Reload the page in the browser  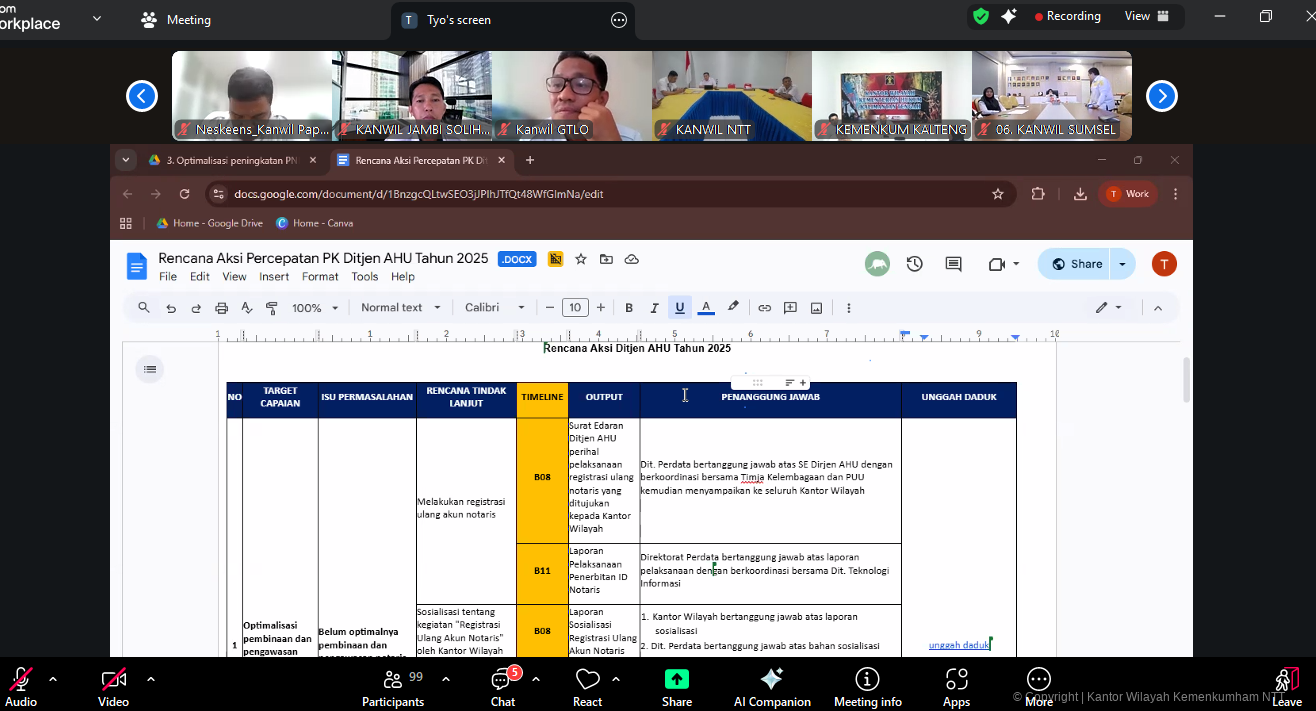(x=184, y=194)
